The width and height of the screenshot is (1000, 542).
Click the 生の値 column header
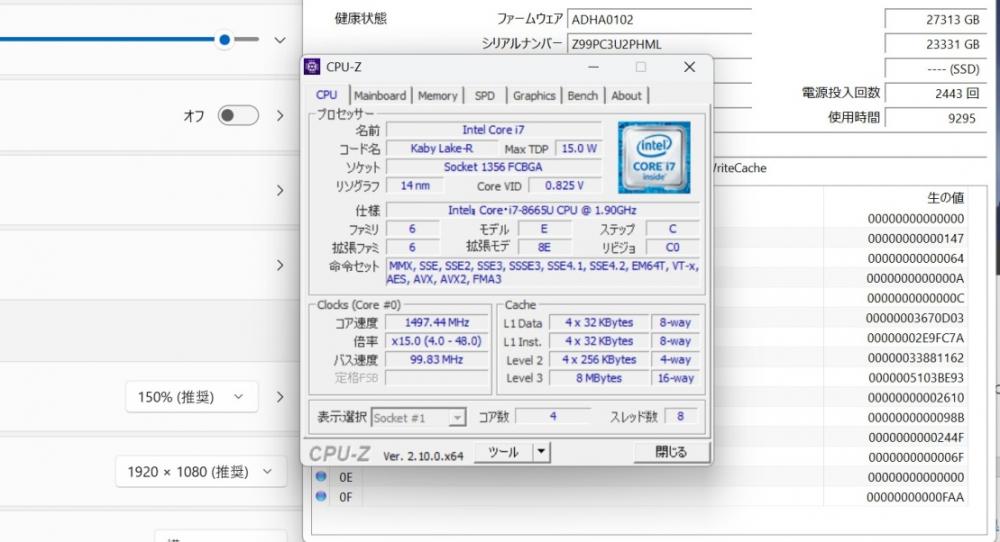tap(945, 198)
